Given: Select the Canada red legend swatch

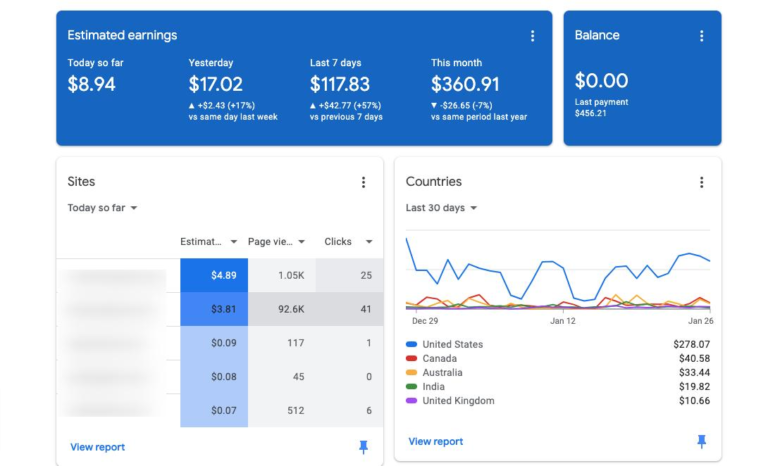Looking at the screenshot, I should point(411,358).
